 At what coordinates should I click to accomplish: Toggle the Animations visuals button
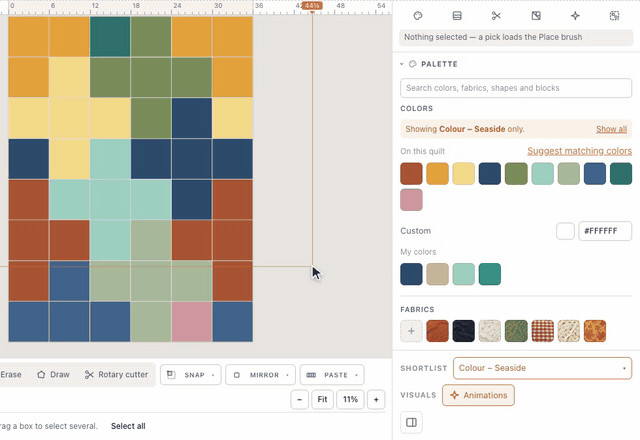pos(478,395)
